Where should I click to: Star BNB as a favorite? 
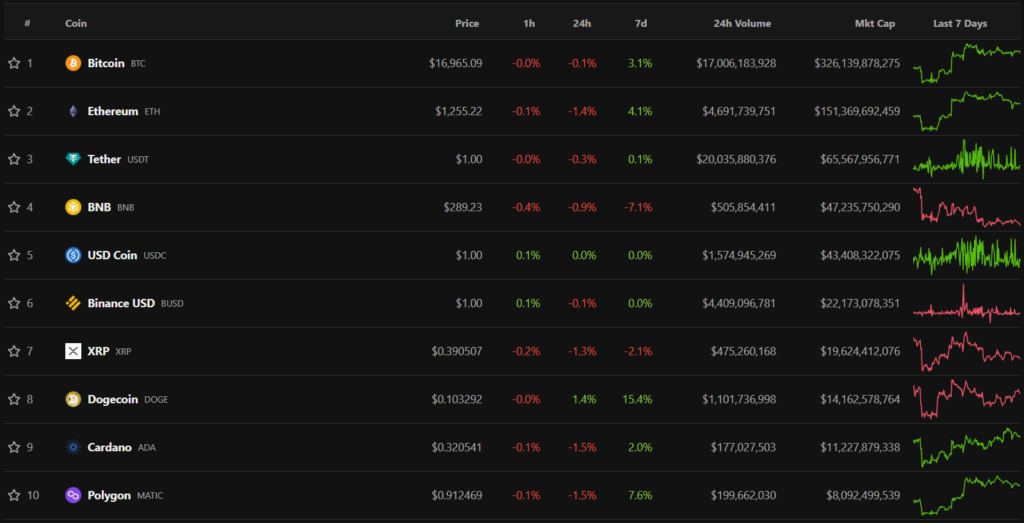click(x=14, y=208)
